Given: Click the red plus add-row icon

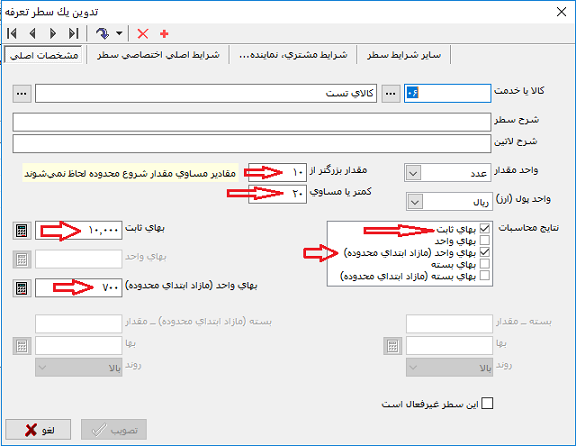Looking at the screenshot, I should pyautogui.click(x=164, y=34).
